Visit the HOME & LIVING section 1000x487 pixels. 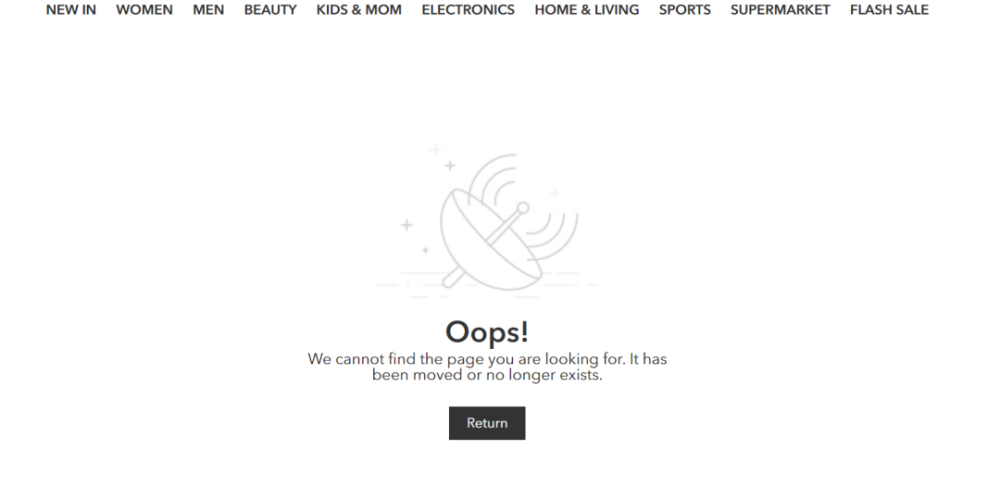(x=587, y=10)
